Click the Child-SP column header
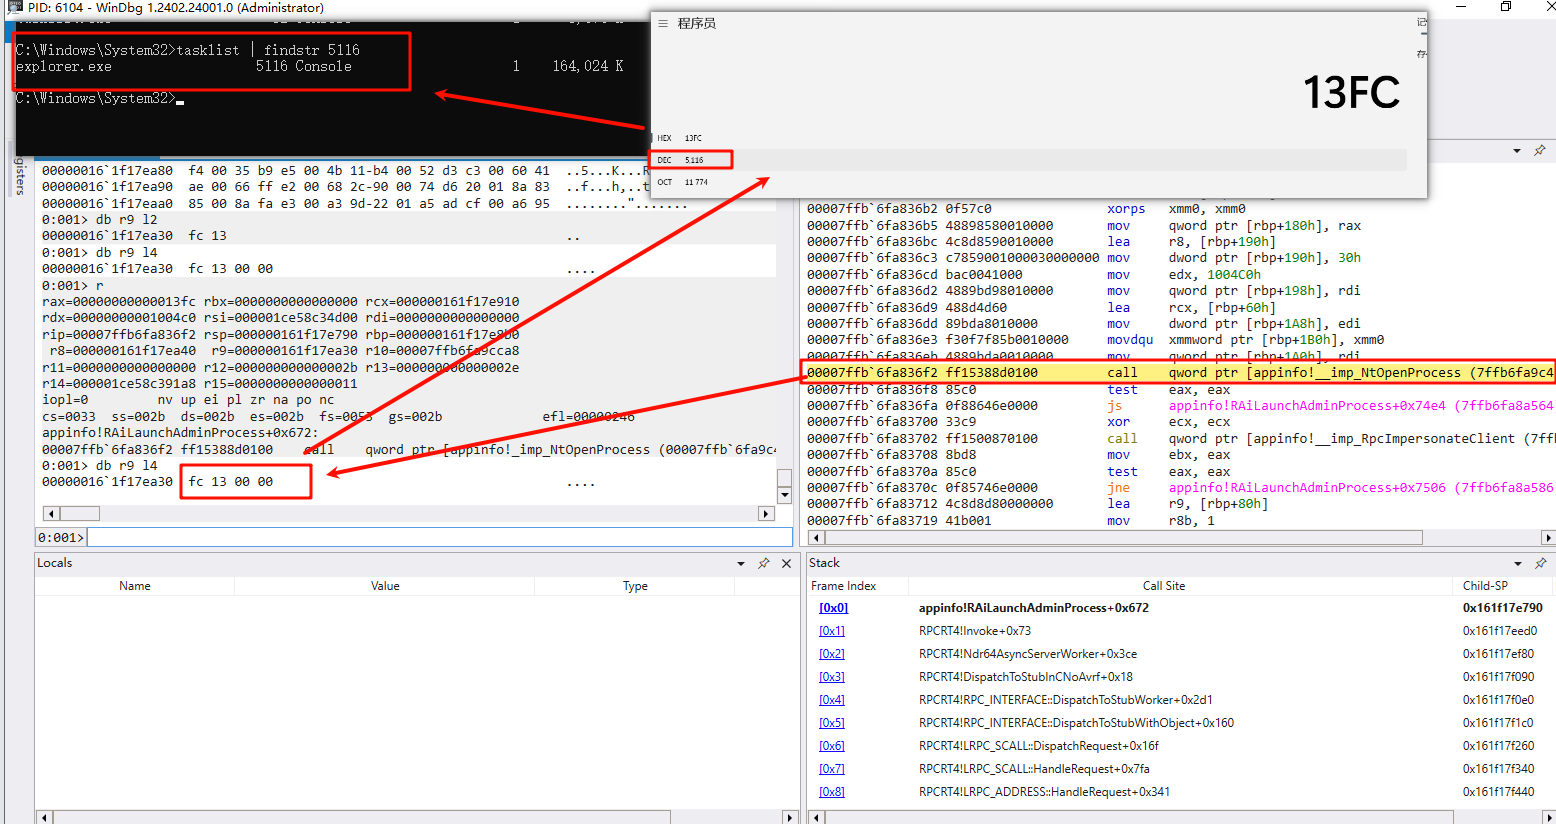The image size is (1556, 824). 1485,586
